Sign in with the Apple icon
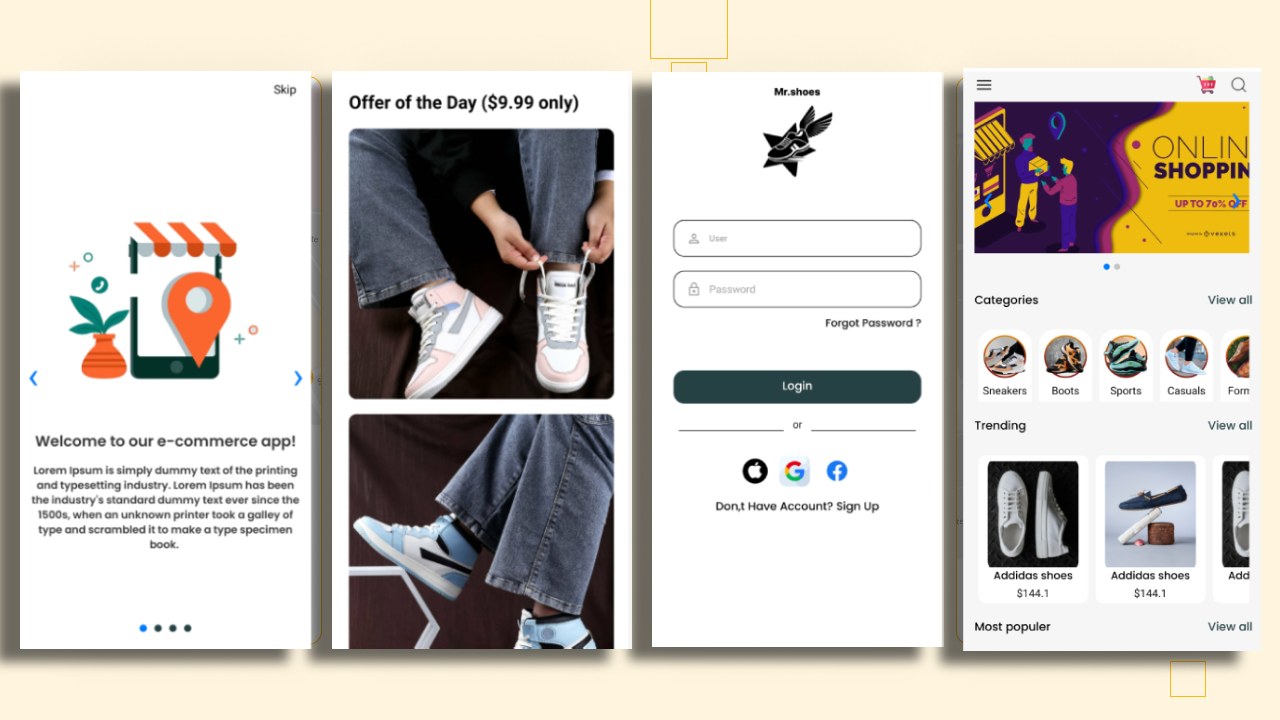Image resolution: width=1280 pixels, height=720 pixels. (755, 471)
